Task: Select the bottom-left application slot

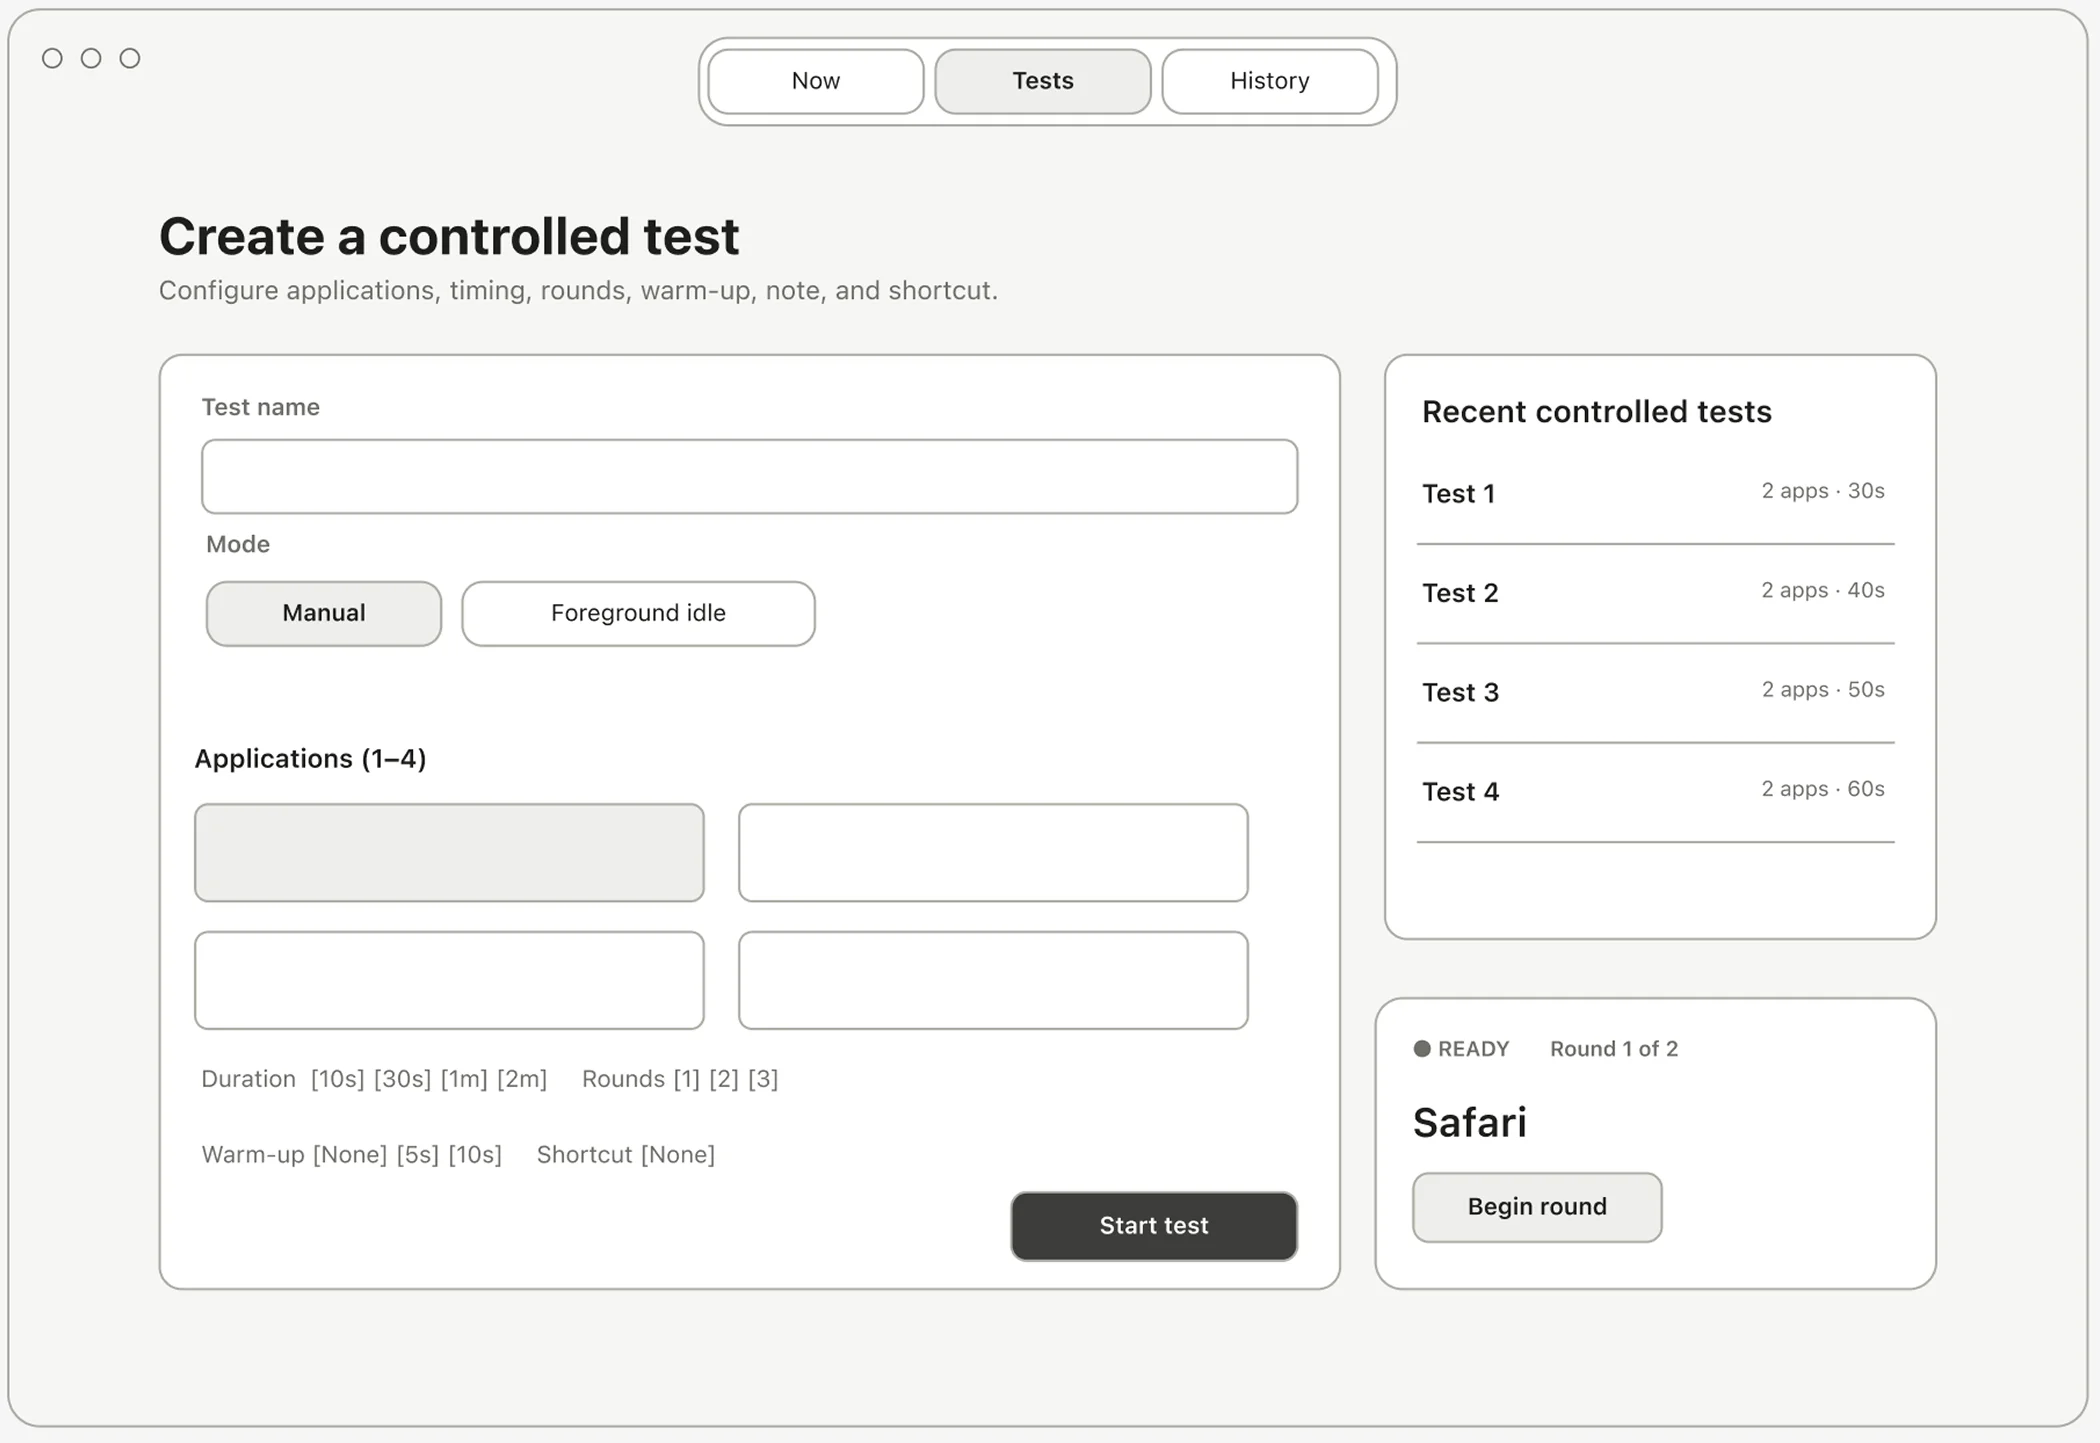Action: (x=449, y=980)
